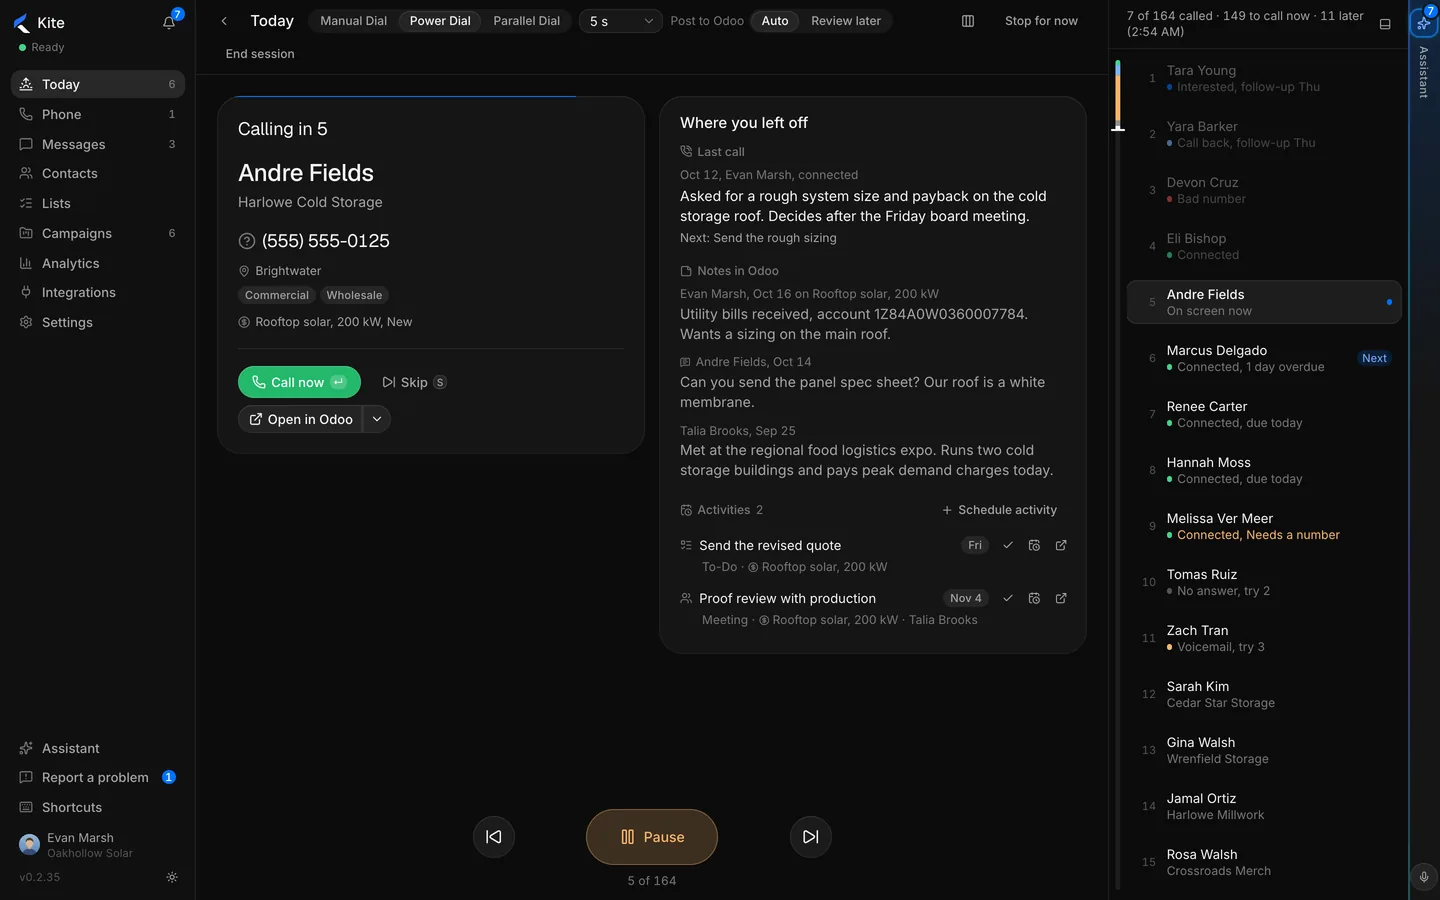The image size is (1440, 900).
Task: Open Messages in sidebar
Action: coord(98,144)
